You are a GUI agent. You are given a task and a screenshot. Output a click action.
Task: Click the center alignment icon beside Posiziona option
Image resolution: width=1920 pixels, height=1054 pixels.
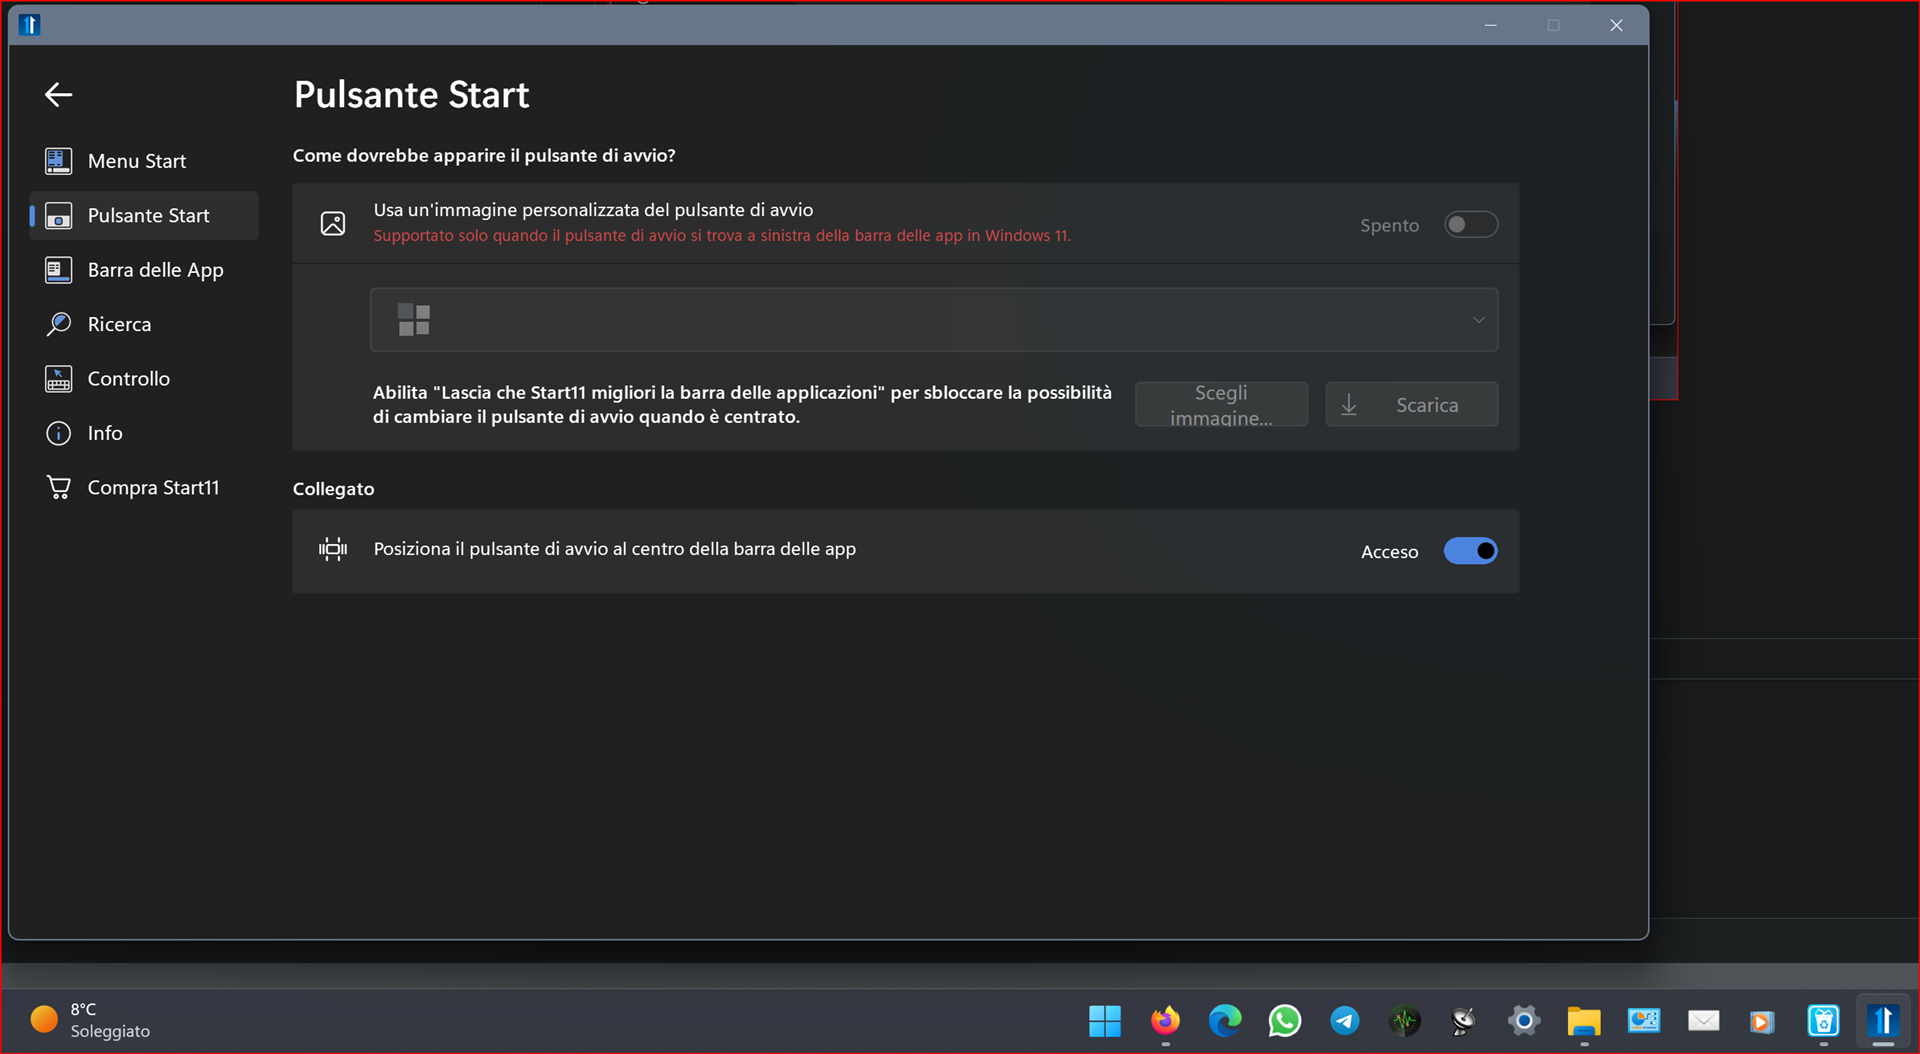(x=333, y=549)
